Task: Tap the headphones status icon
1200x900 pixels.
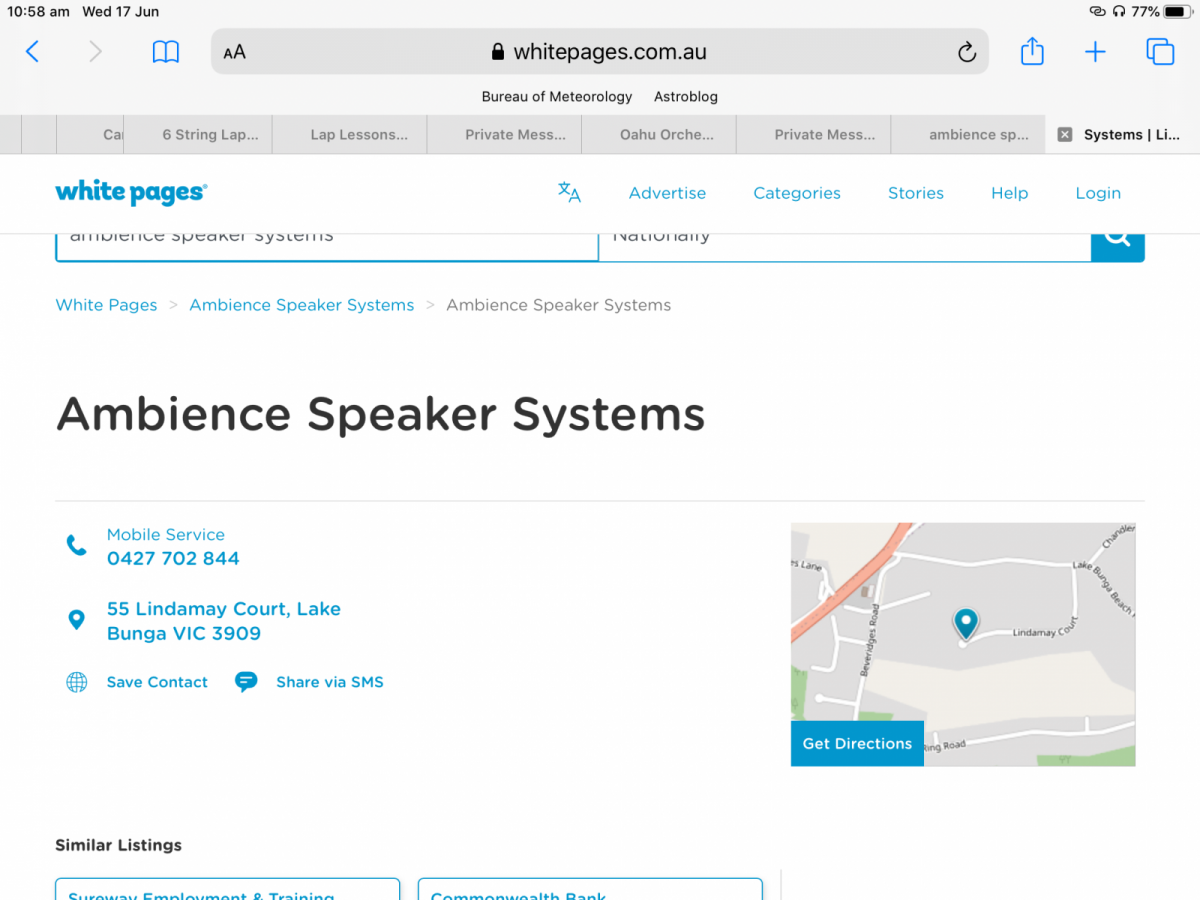Action: (1119, 12)
